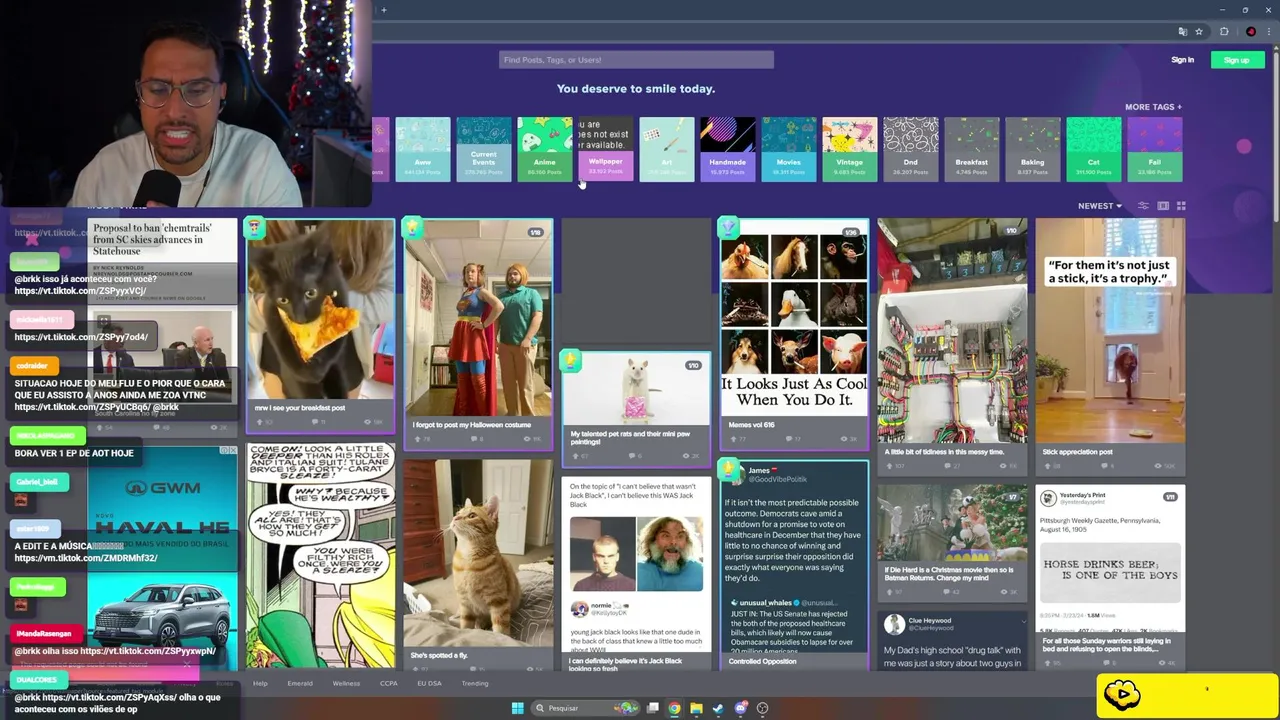This screenshot has width=1280, height=720.
Task: Select the Aww tag tile
Action: click(x=422, y=149)
